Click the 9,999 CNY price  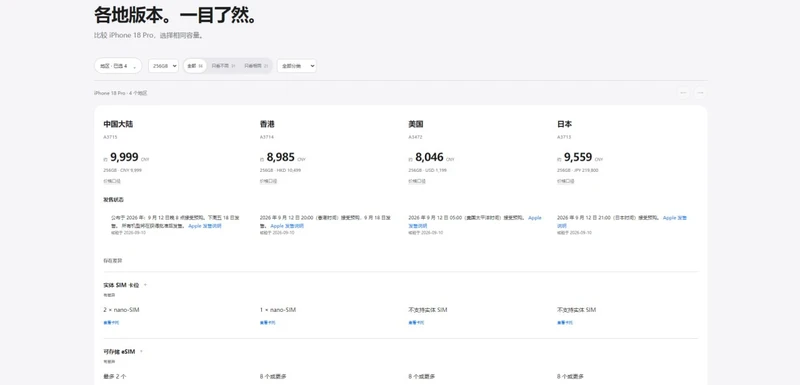[x=126, y=157]
